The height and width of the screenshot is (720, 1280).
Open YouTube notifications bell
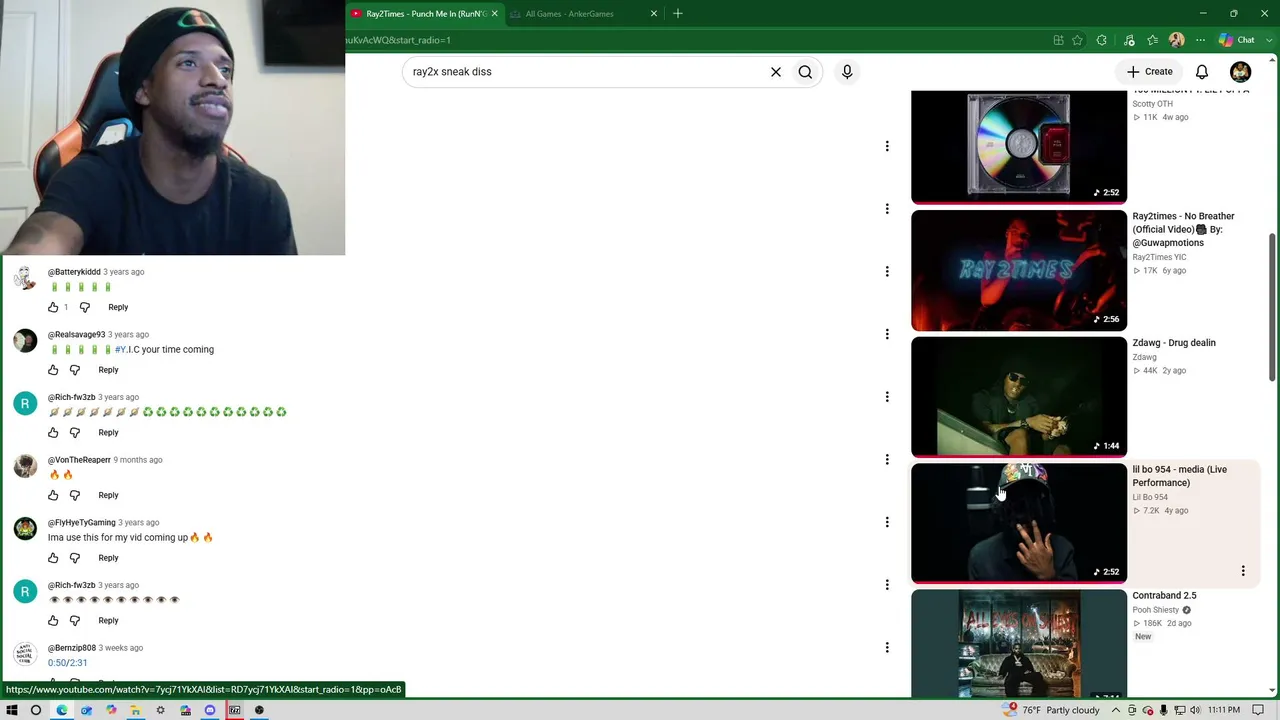(x=1202, y=72)
